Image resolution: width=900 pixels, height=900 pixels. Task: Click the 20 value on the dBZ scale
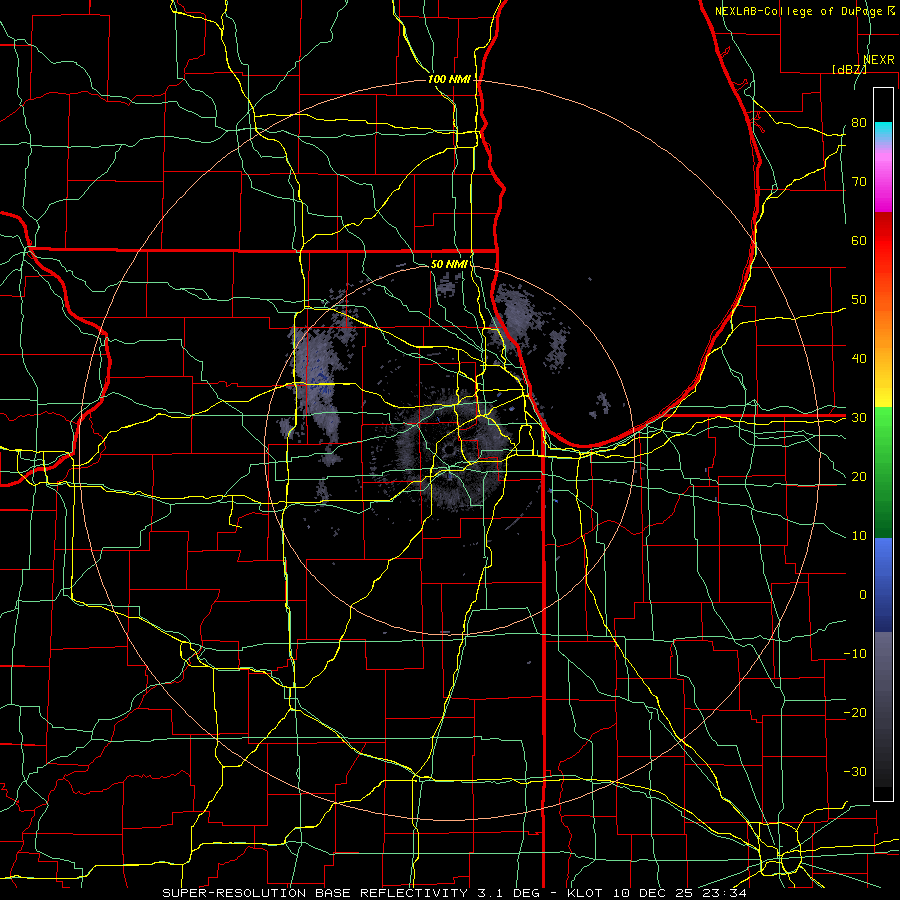(859, 476)
